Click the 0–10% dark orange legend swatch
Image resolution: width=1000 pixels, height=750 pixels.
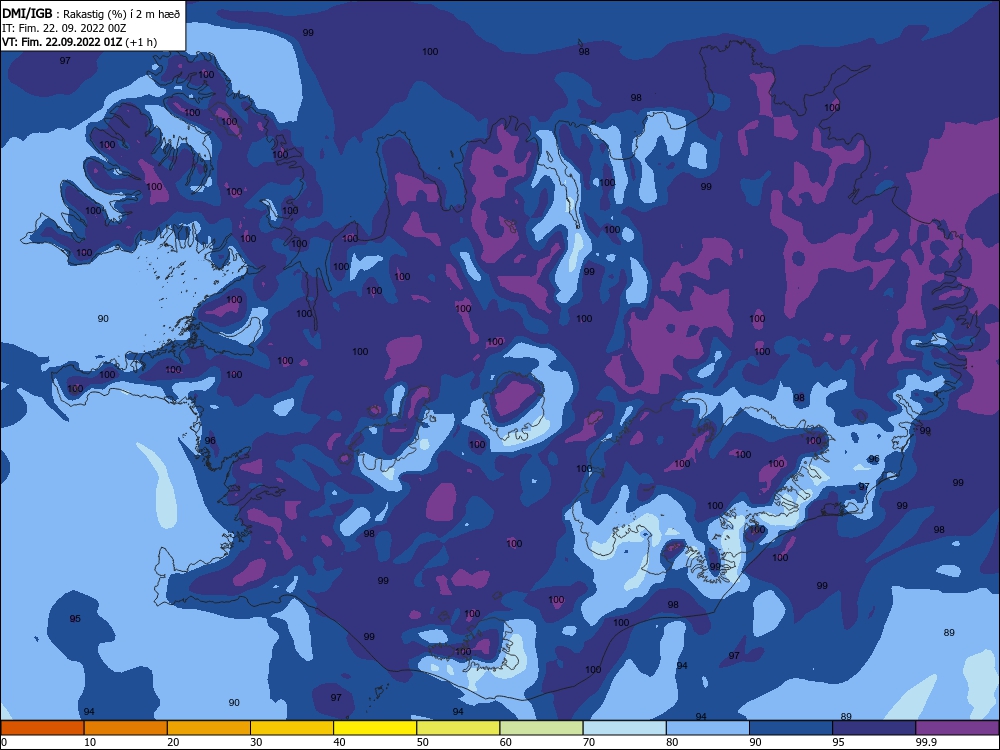pyautogui.click(x=42, y=728)
